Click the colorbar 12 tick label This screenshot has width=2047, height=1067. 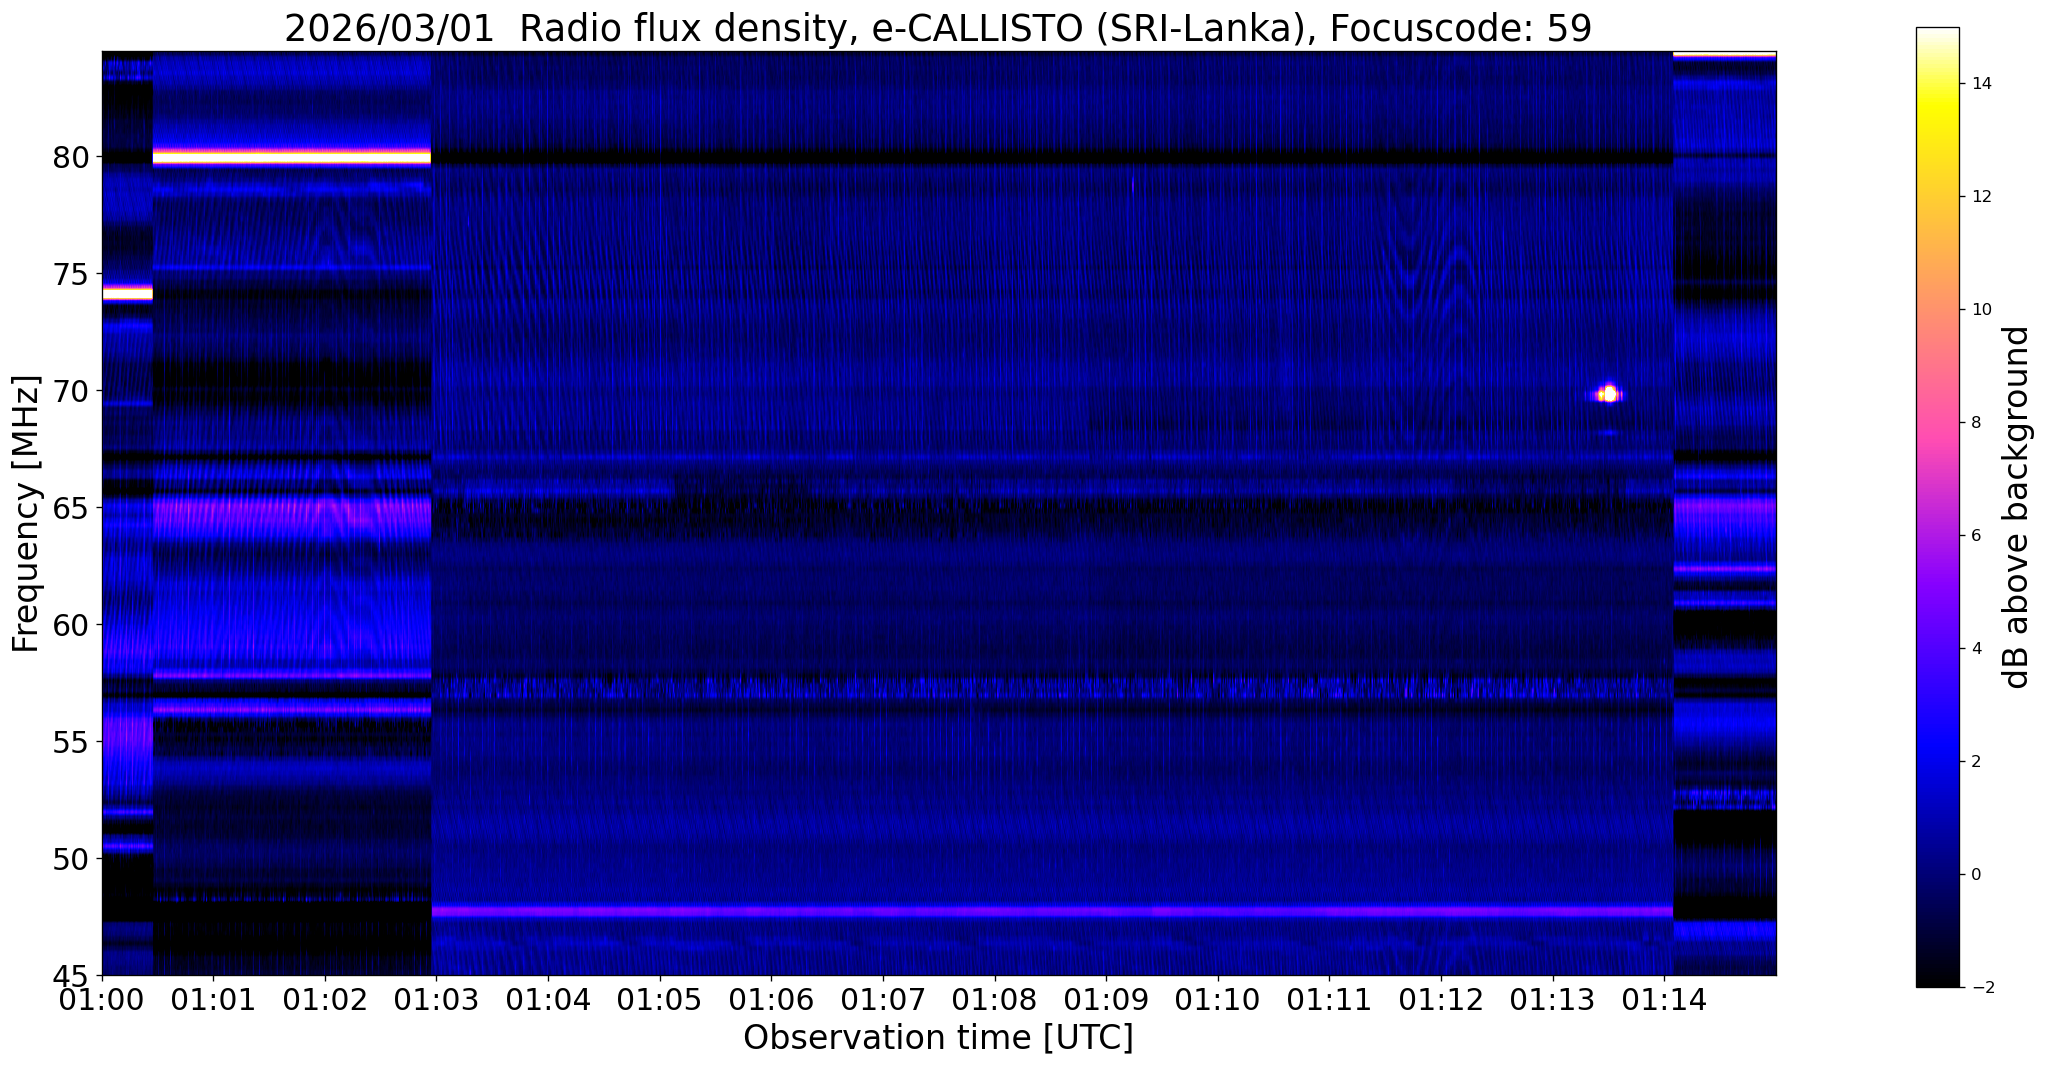tap(1979, 197)
